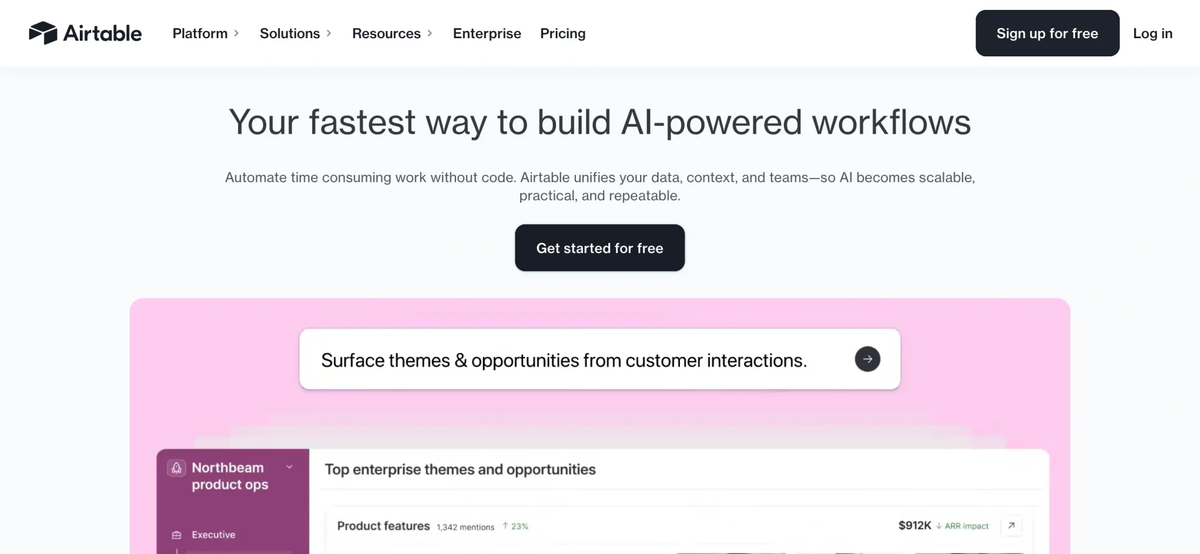1200x554 pixels.
Task: Click the 1,342 mentions label
Action: [465, 526]
